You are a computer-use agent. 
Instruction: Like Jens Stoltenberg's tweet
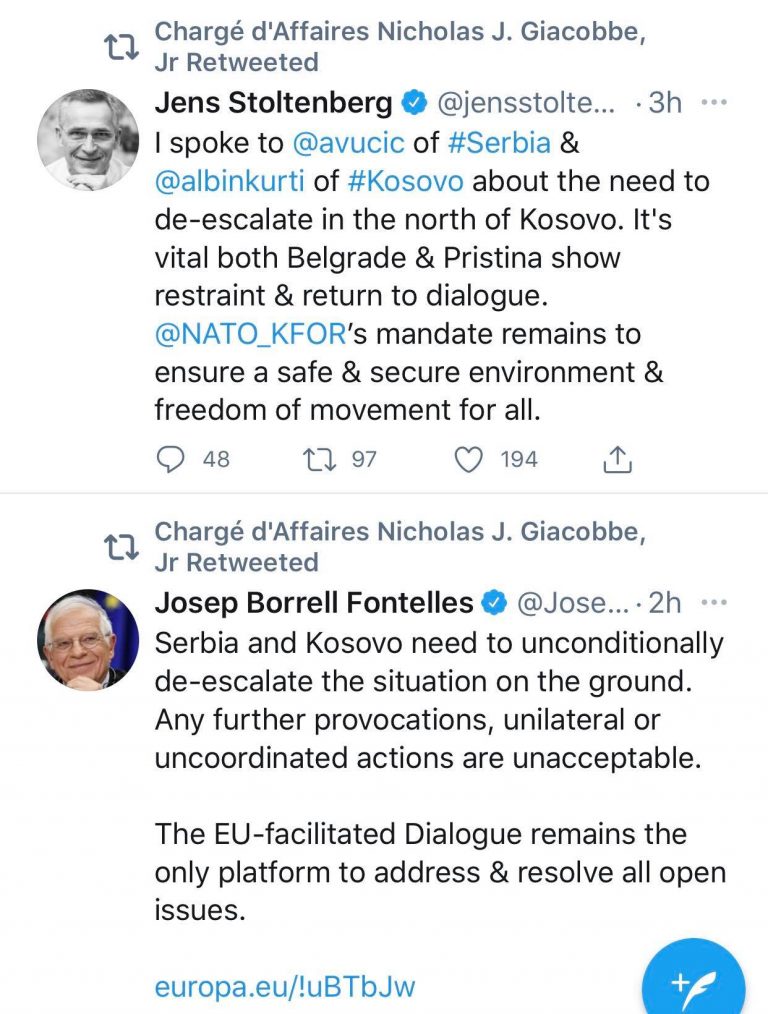pyautogui.click(x=468, y=459)
